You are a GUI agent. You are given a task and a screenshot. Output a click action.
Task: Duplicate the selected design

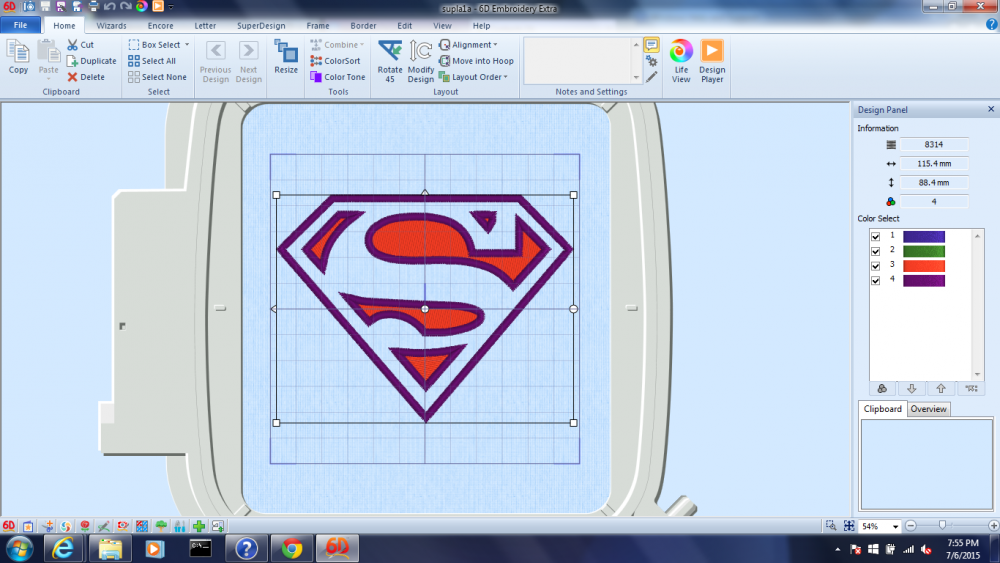point(92,61)
